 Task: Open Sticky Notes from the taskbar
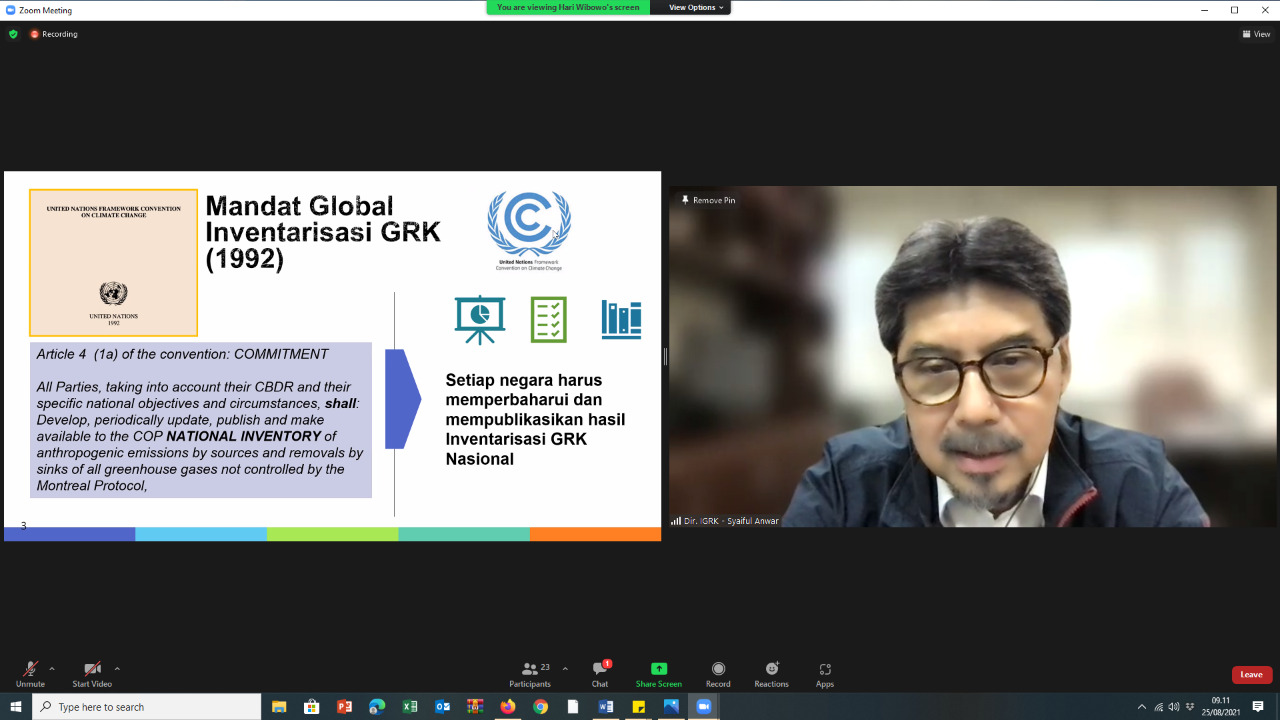[x=639, y=707]
